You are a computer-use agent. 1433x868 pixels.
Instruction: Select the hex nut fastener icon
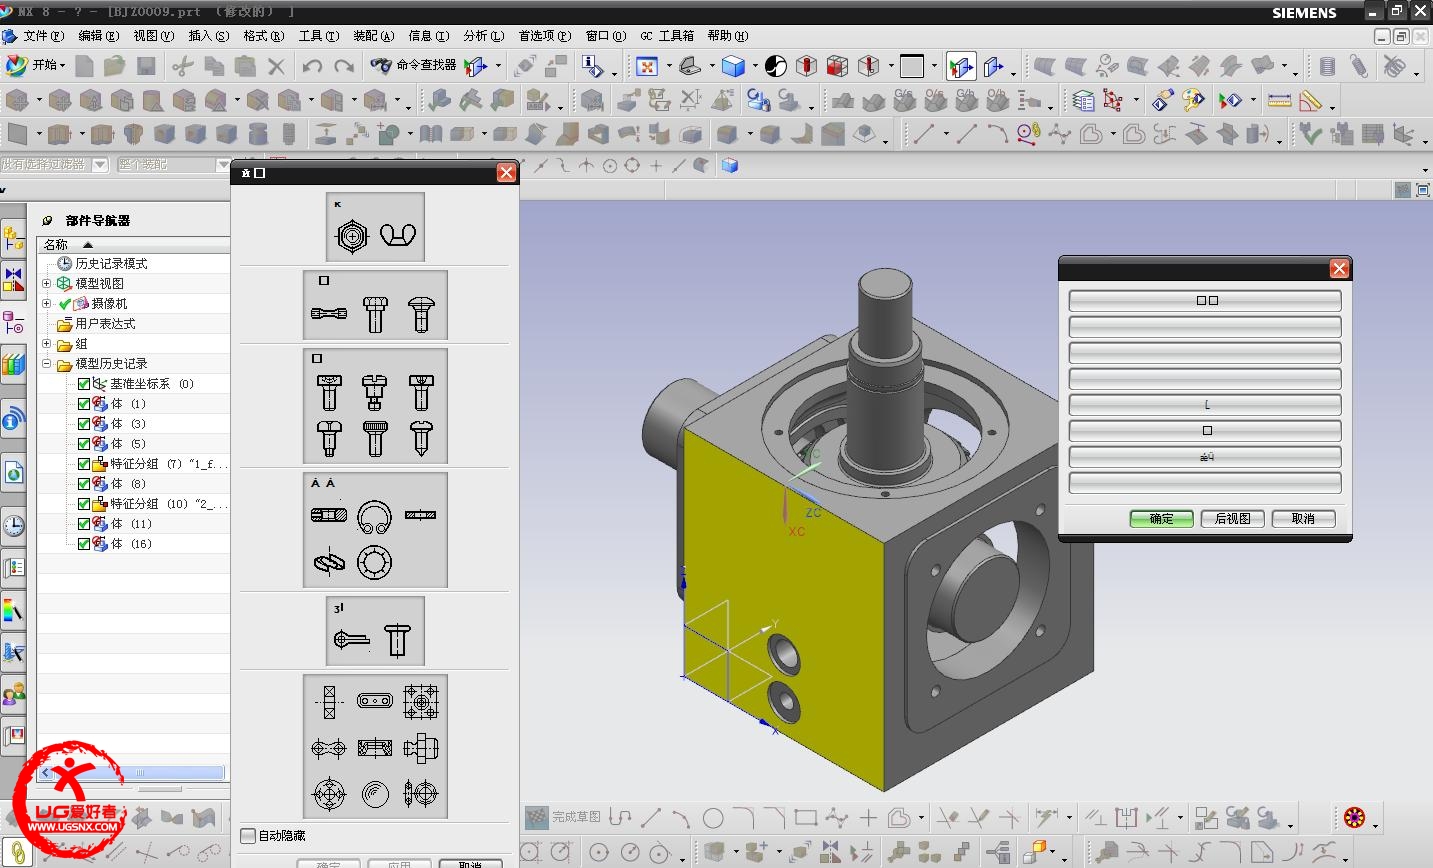(x=352, y=236)
